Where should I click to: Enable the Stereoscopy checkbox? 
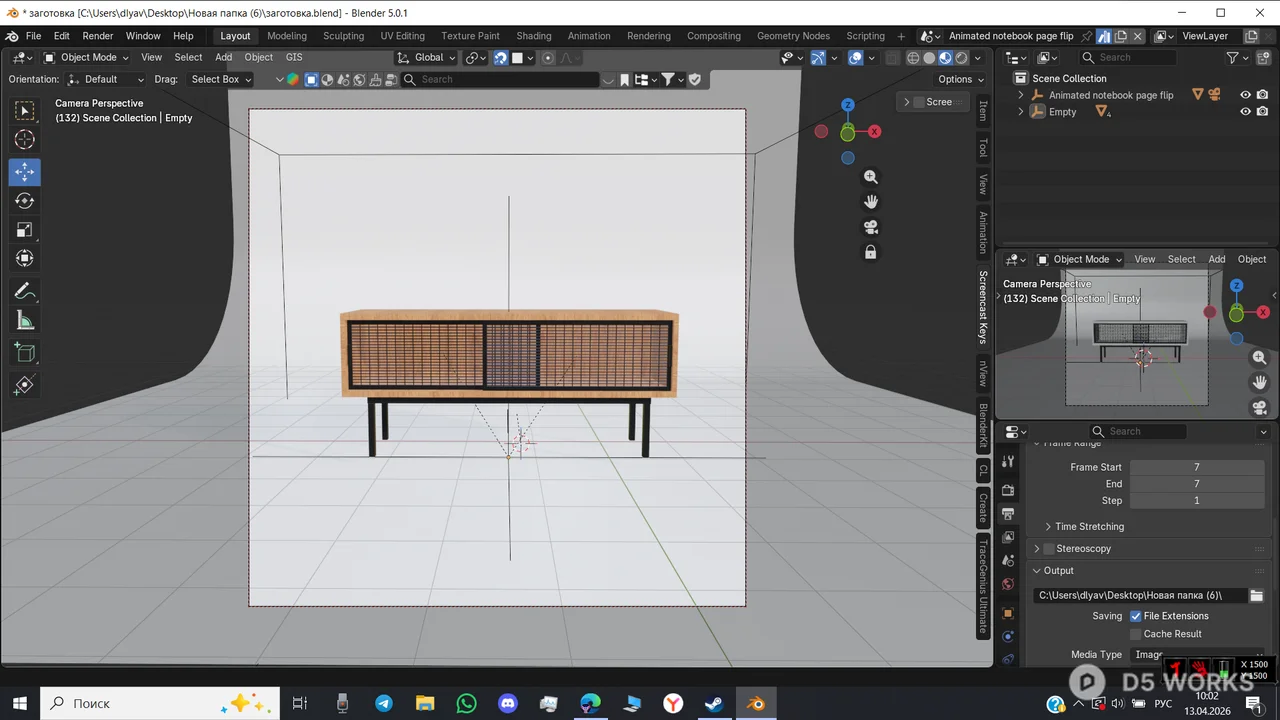1049,549
